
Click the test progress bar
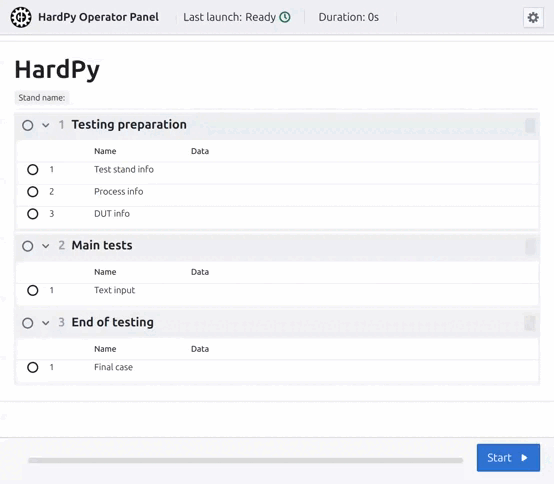pyautogui.click(x=246, y=460)
